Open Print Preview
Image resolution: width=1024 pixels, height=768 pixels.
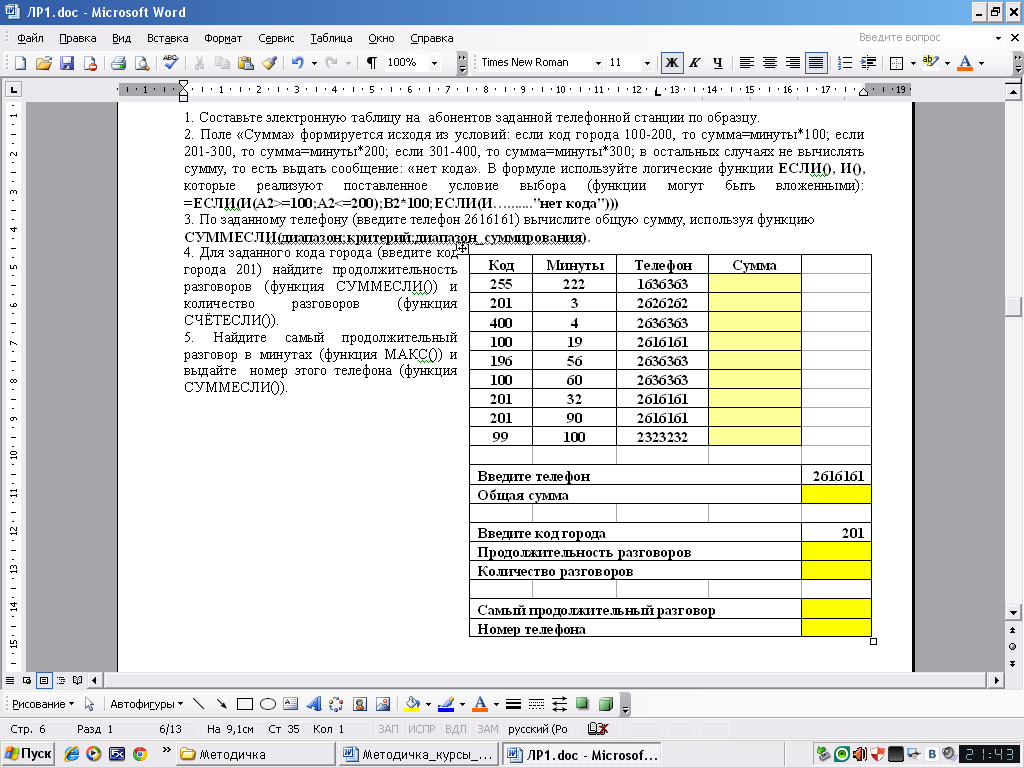141,63
